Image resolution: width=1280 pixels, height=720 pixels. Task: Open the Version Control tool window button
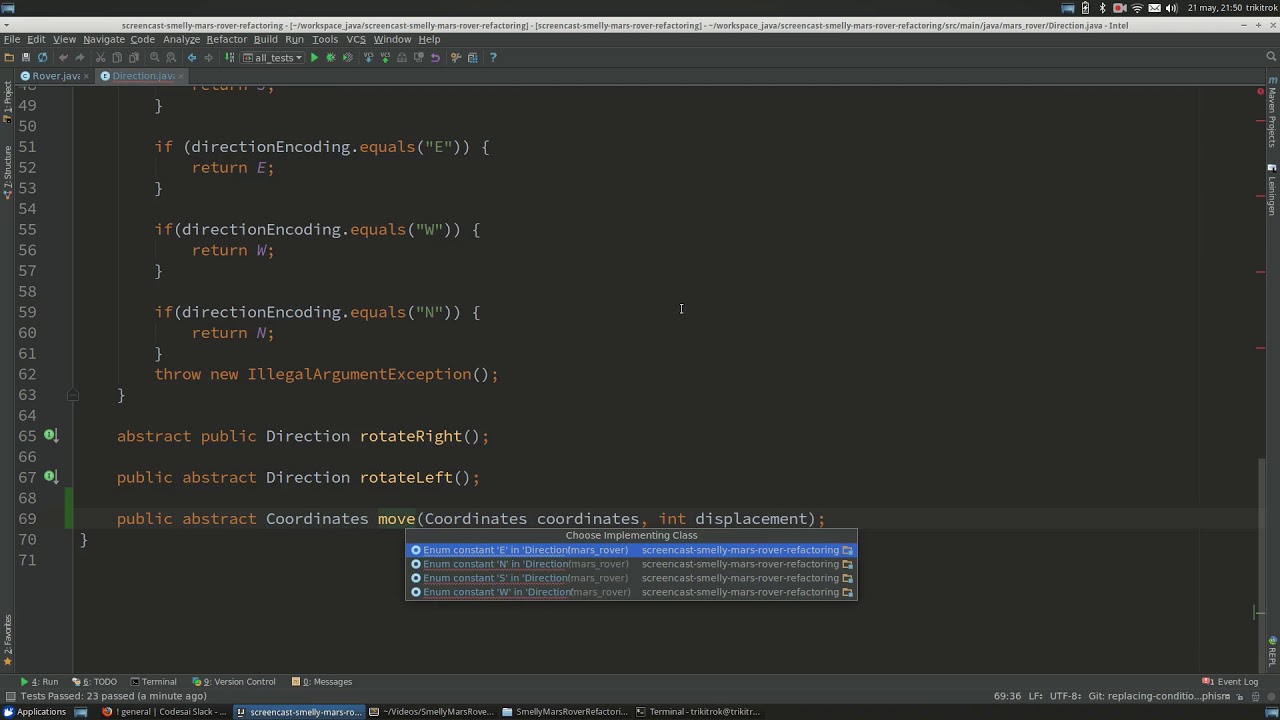tap(233, 682)
